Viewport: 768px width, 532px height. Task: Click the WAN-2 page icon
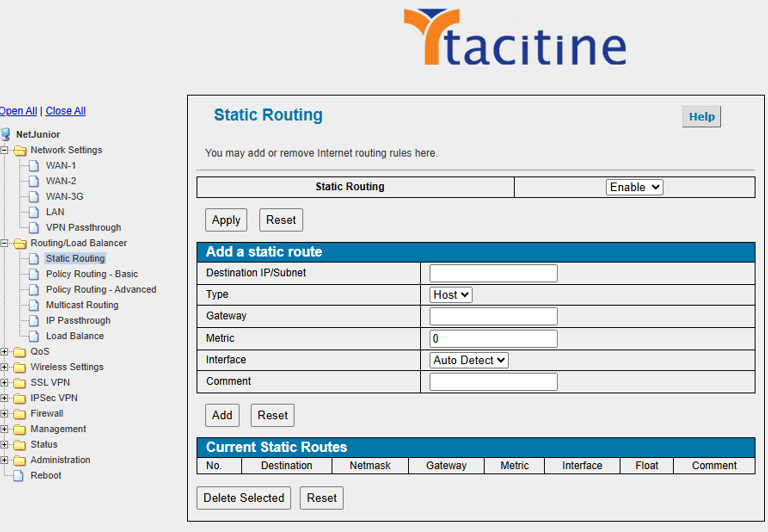pyautogui.click(x=34, y=181)
